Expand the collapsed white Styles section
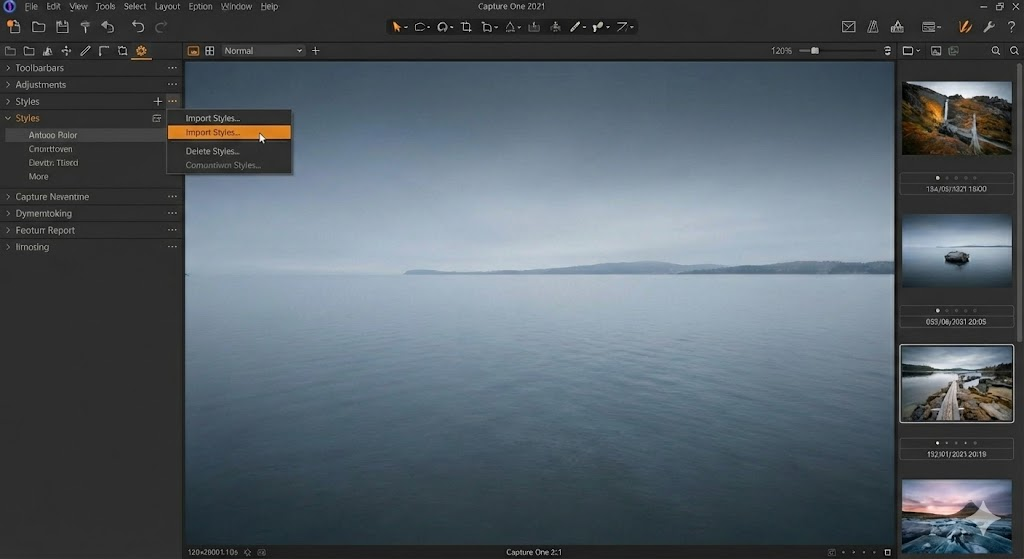The image size is (1024, 559). coord(8,101)
